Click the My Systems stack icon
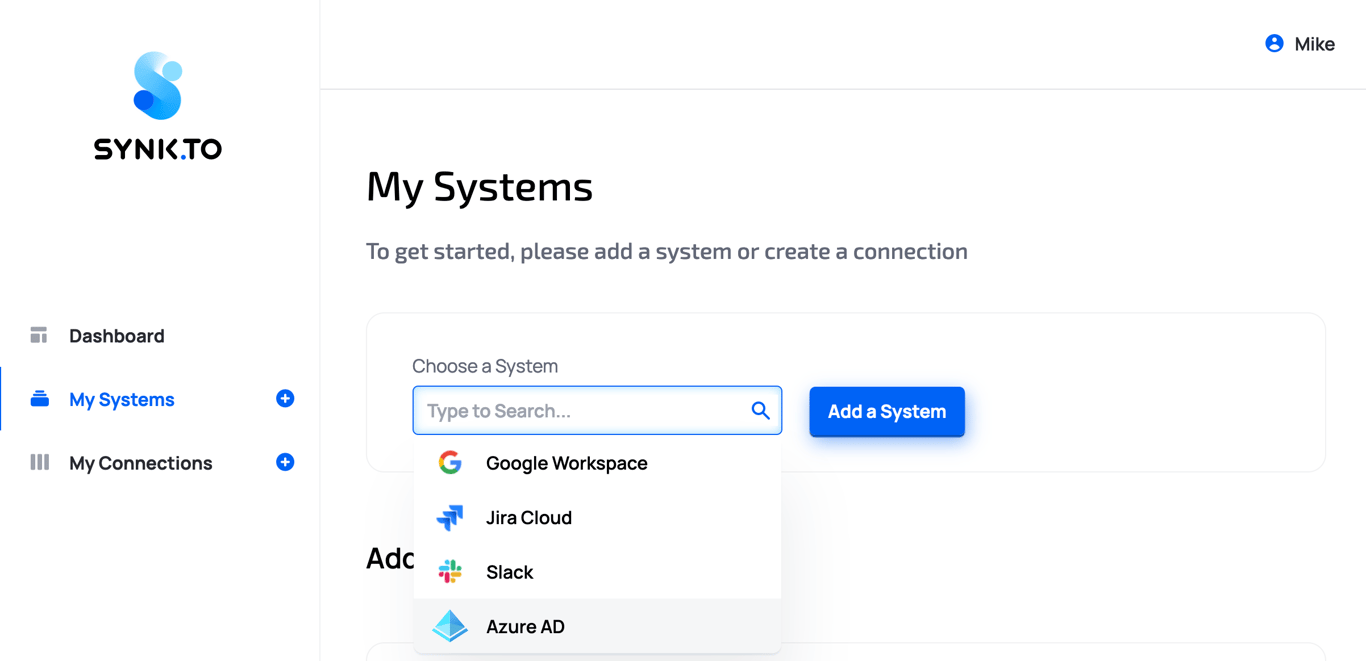The height and width of the screenshot is (661, 1366). coord(39,399)
